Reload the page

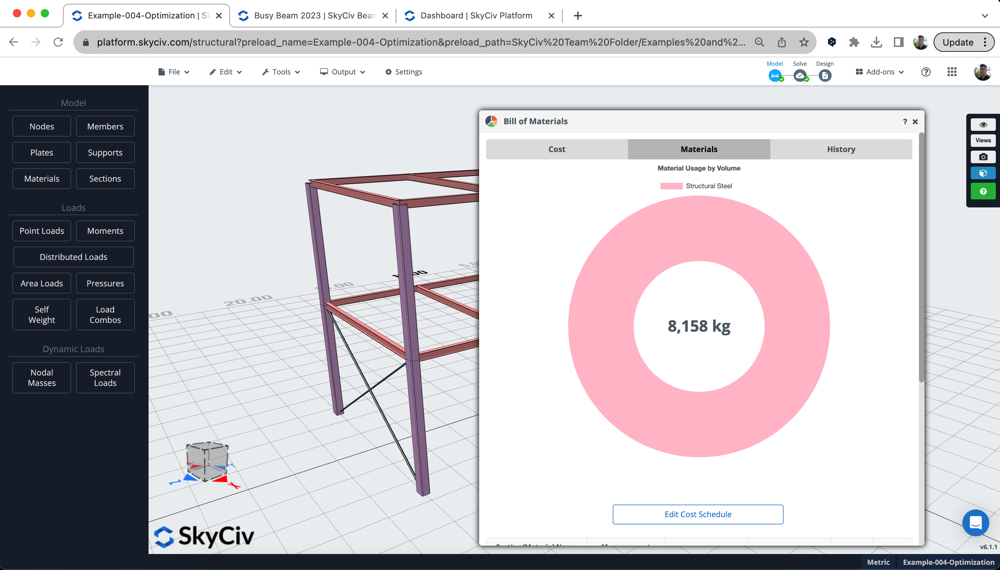(58, 42)
